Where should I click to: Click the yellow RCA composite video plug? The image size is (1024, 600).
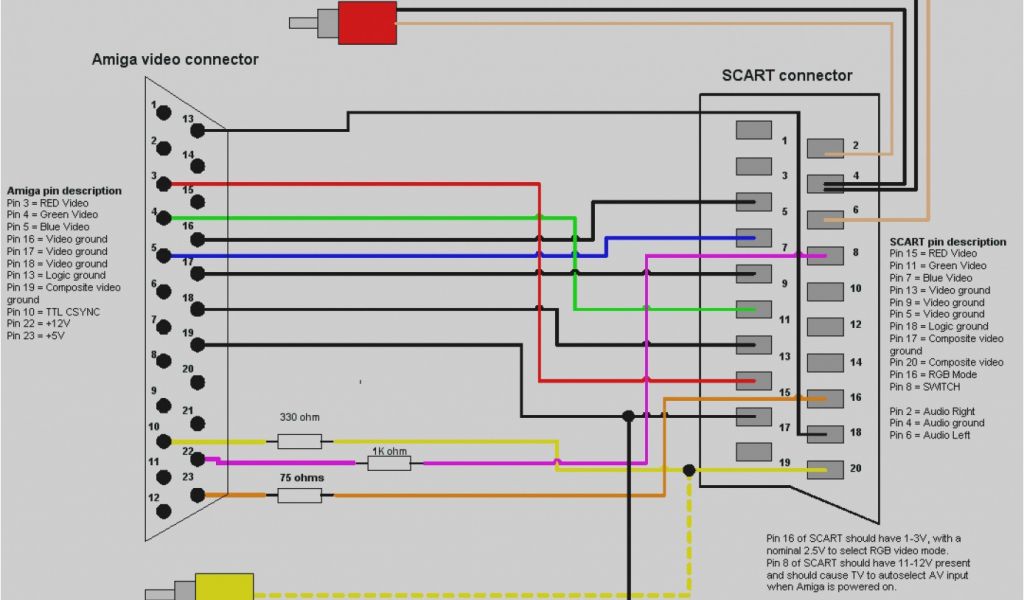224,586
